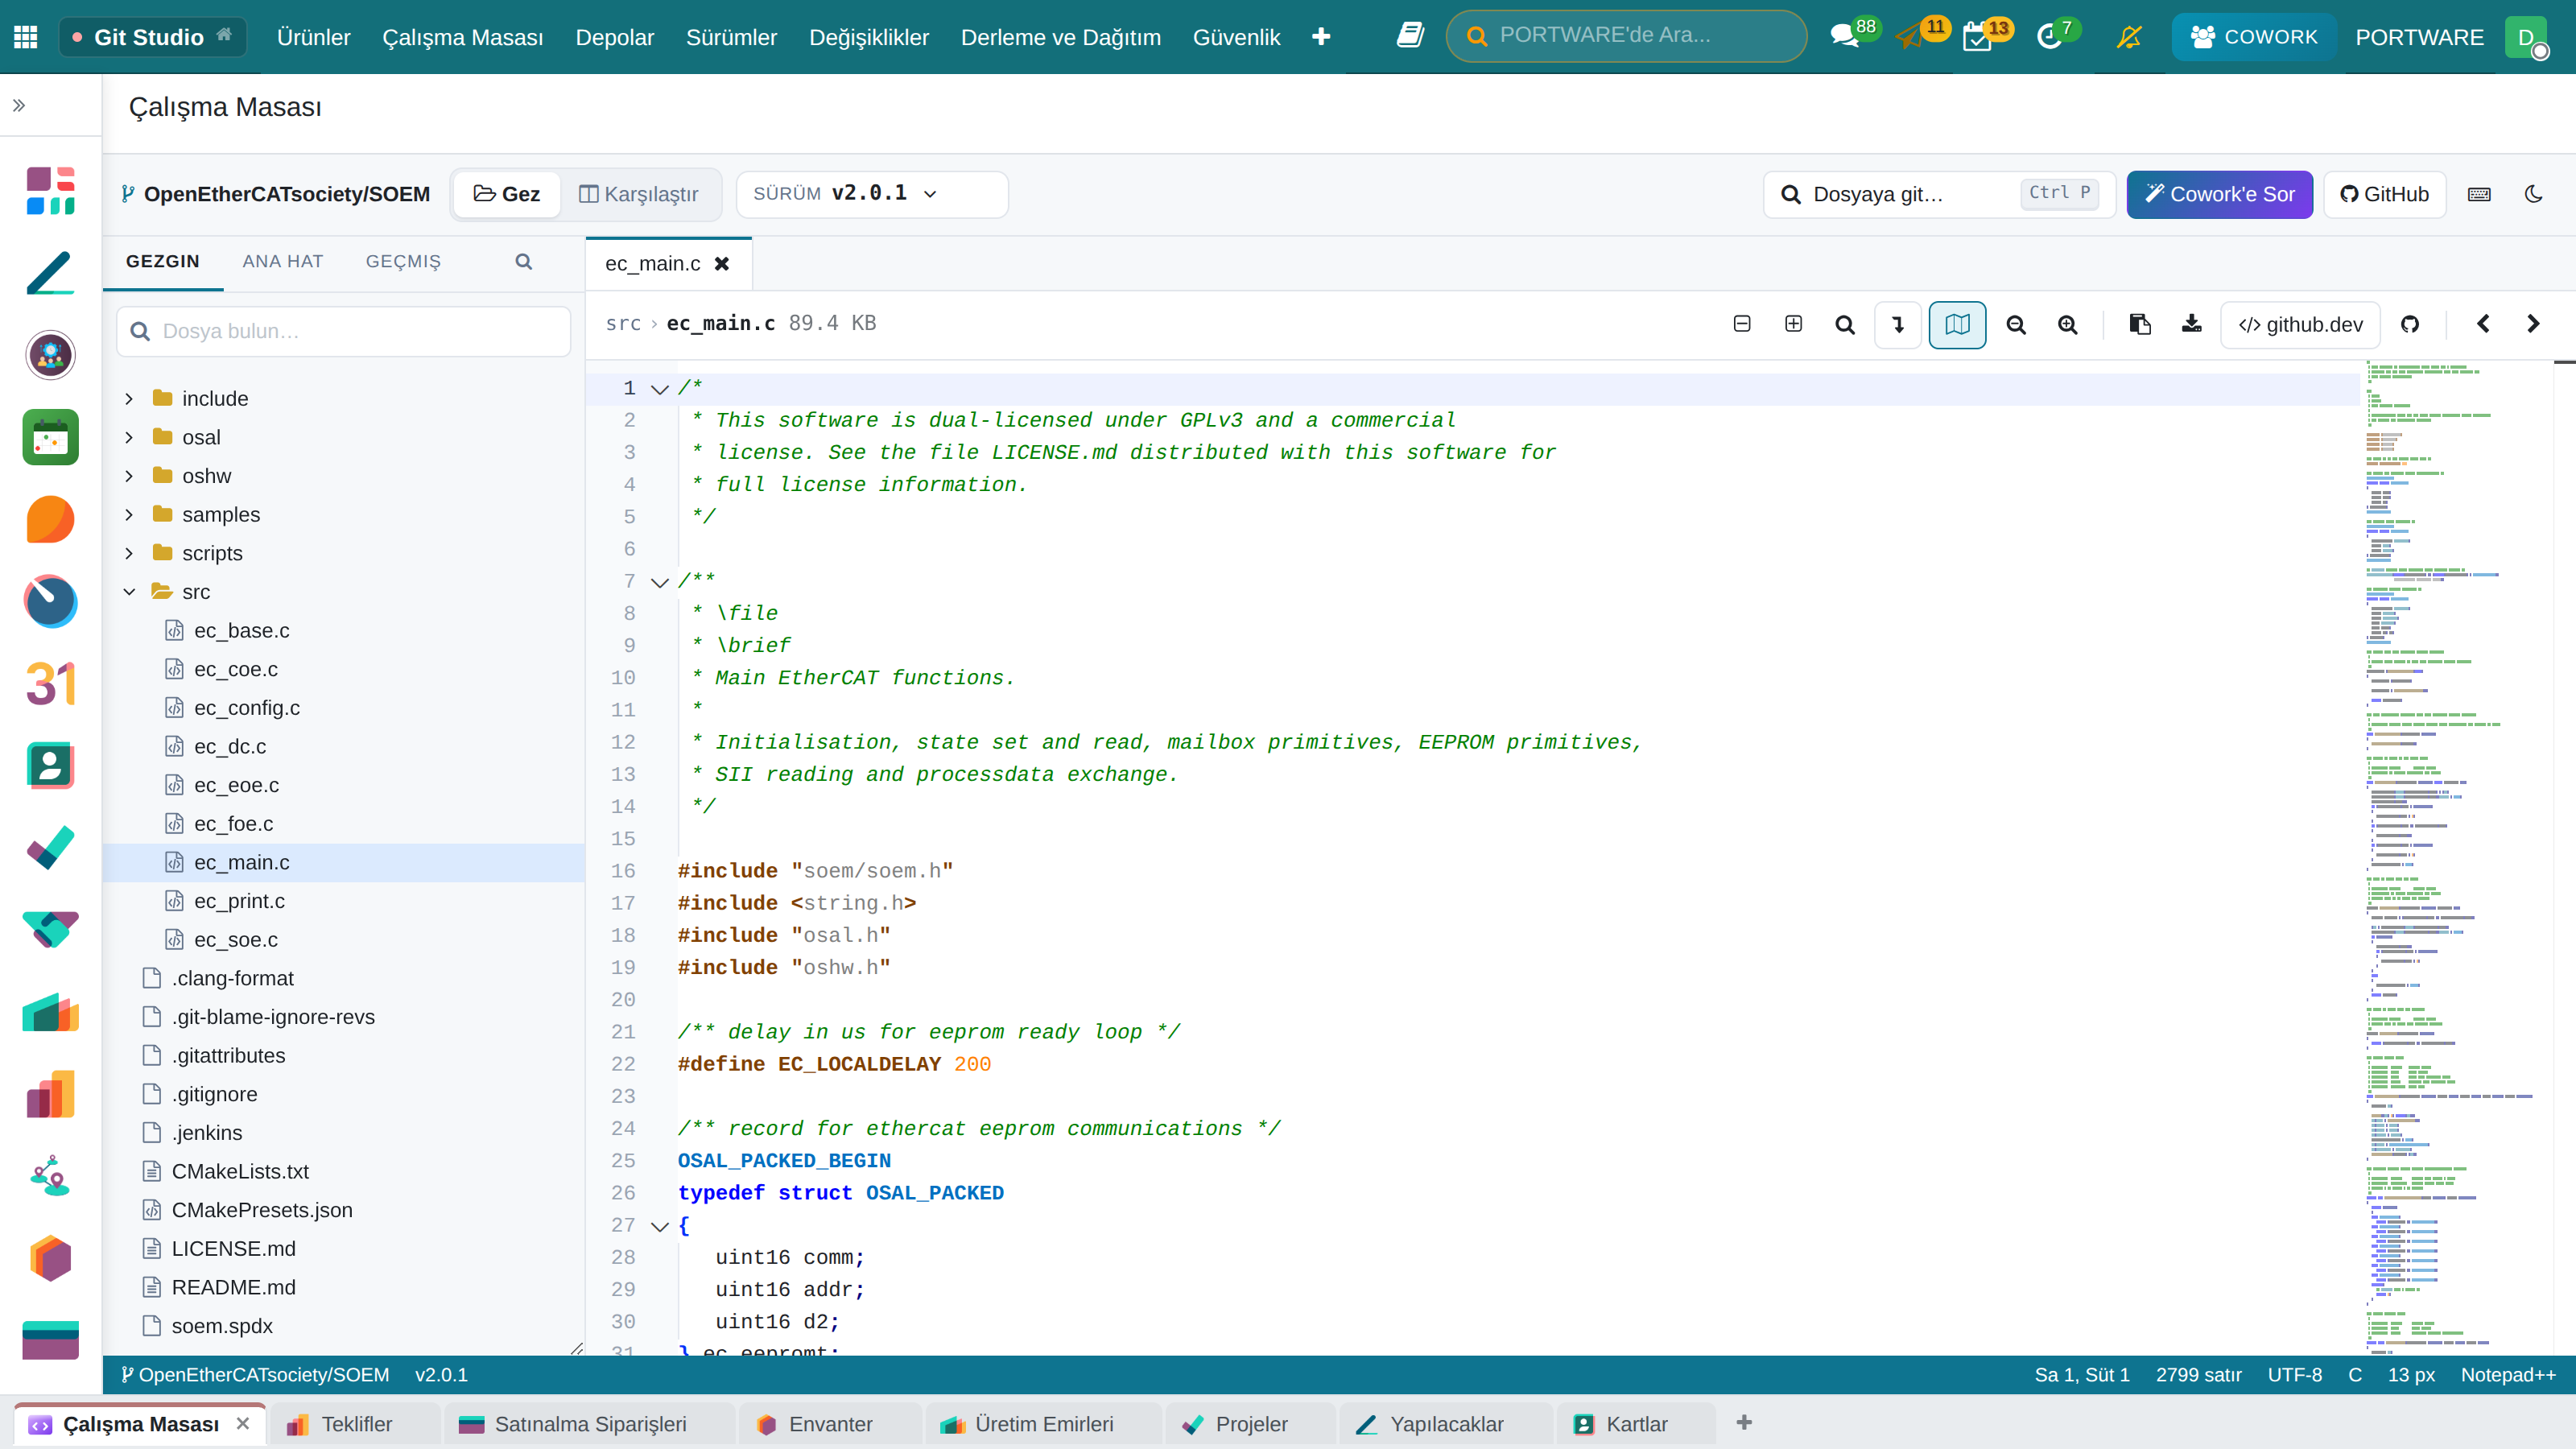
Task: Open version dropdown v2.0.1
Action: (872, 194)
